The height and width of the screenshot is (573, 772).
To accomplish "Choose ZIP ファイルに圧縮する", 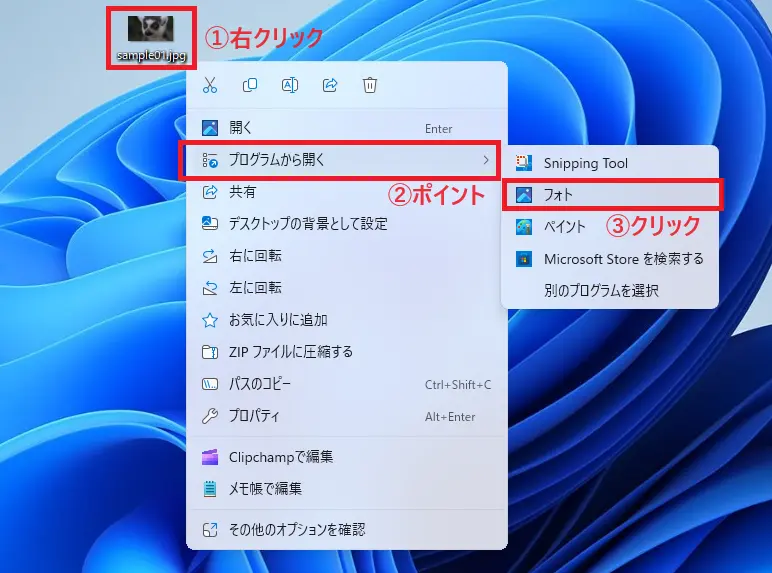I will (x=290, y=352).
